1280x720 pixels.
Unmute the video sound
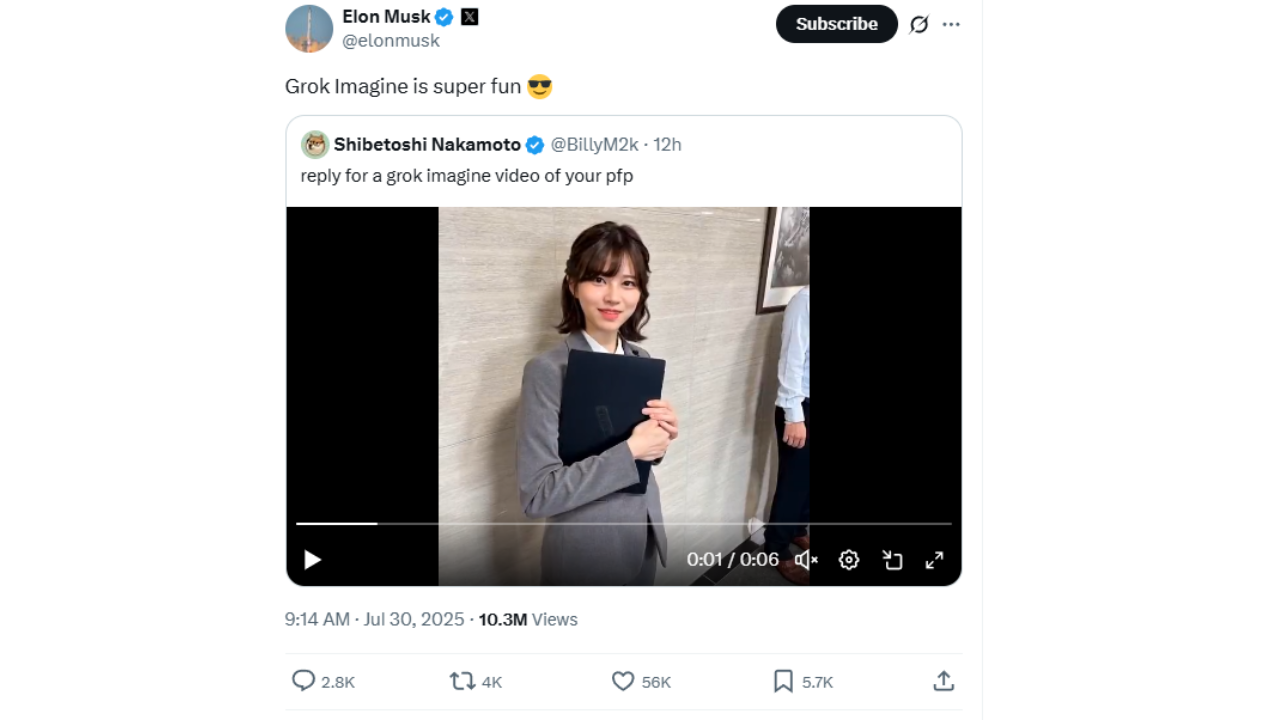coord(806,560)
